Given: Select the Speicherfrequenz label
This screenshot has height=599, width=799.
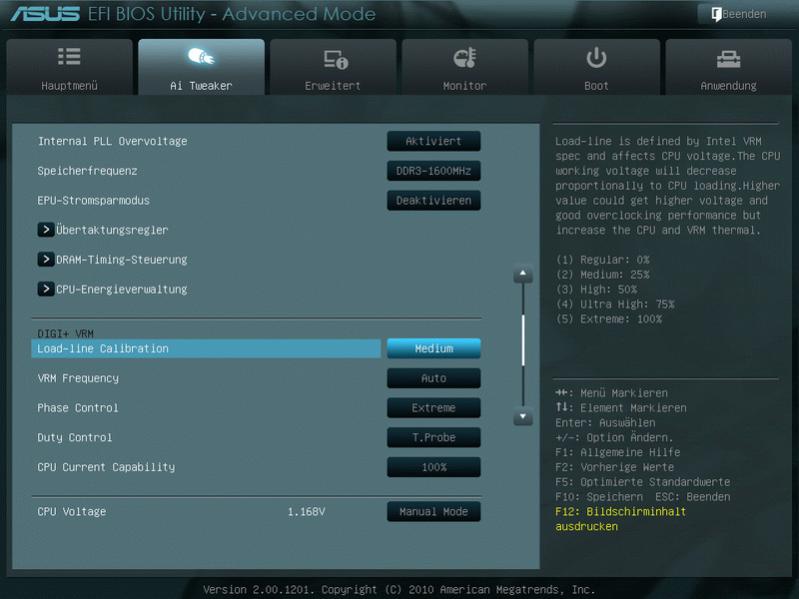Looking at the screenshot, I should point(87,171).
